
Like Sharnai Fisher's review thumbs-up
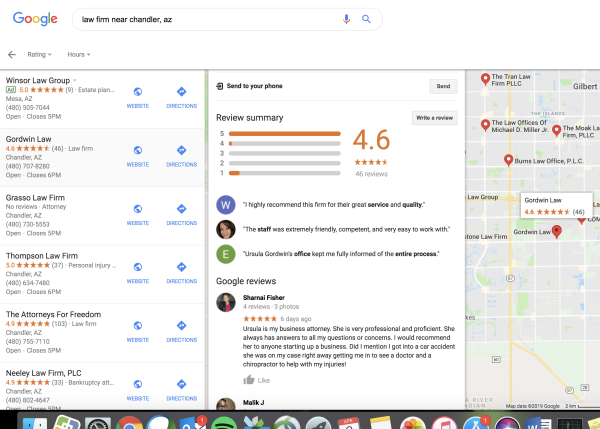point(249,380)
